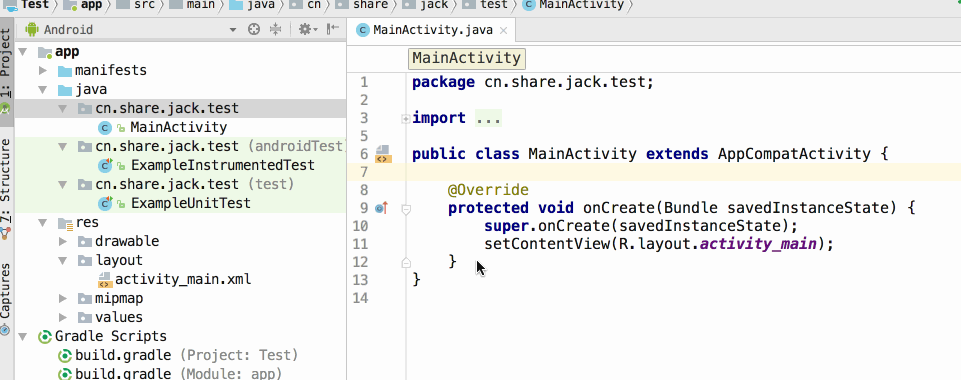Click the package declaration on line 1
This screenshot has width=961, height=380.
click(533, 82)
